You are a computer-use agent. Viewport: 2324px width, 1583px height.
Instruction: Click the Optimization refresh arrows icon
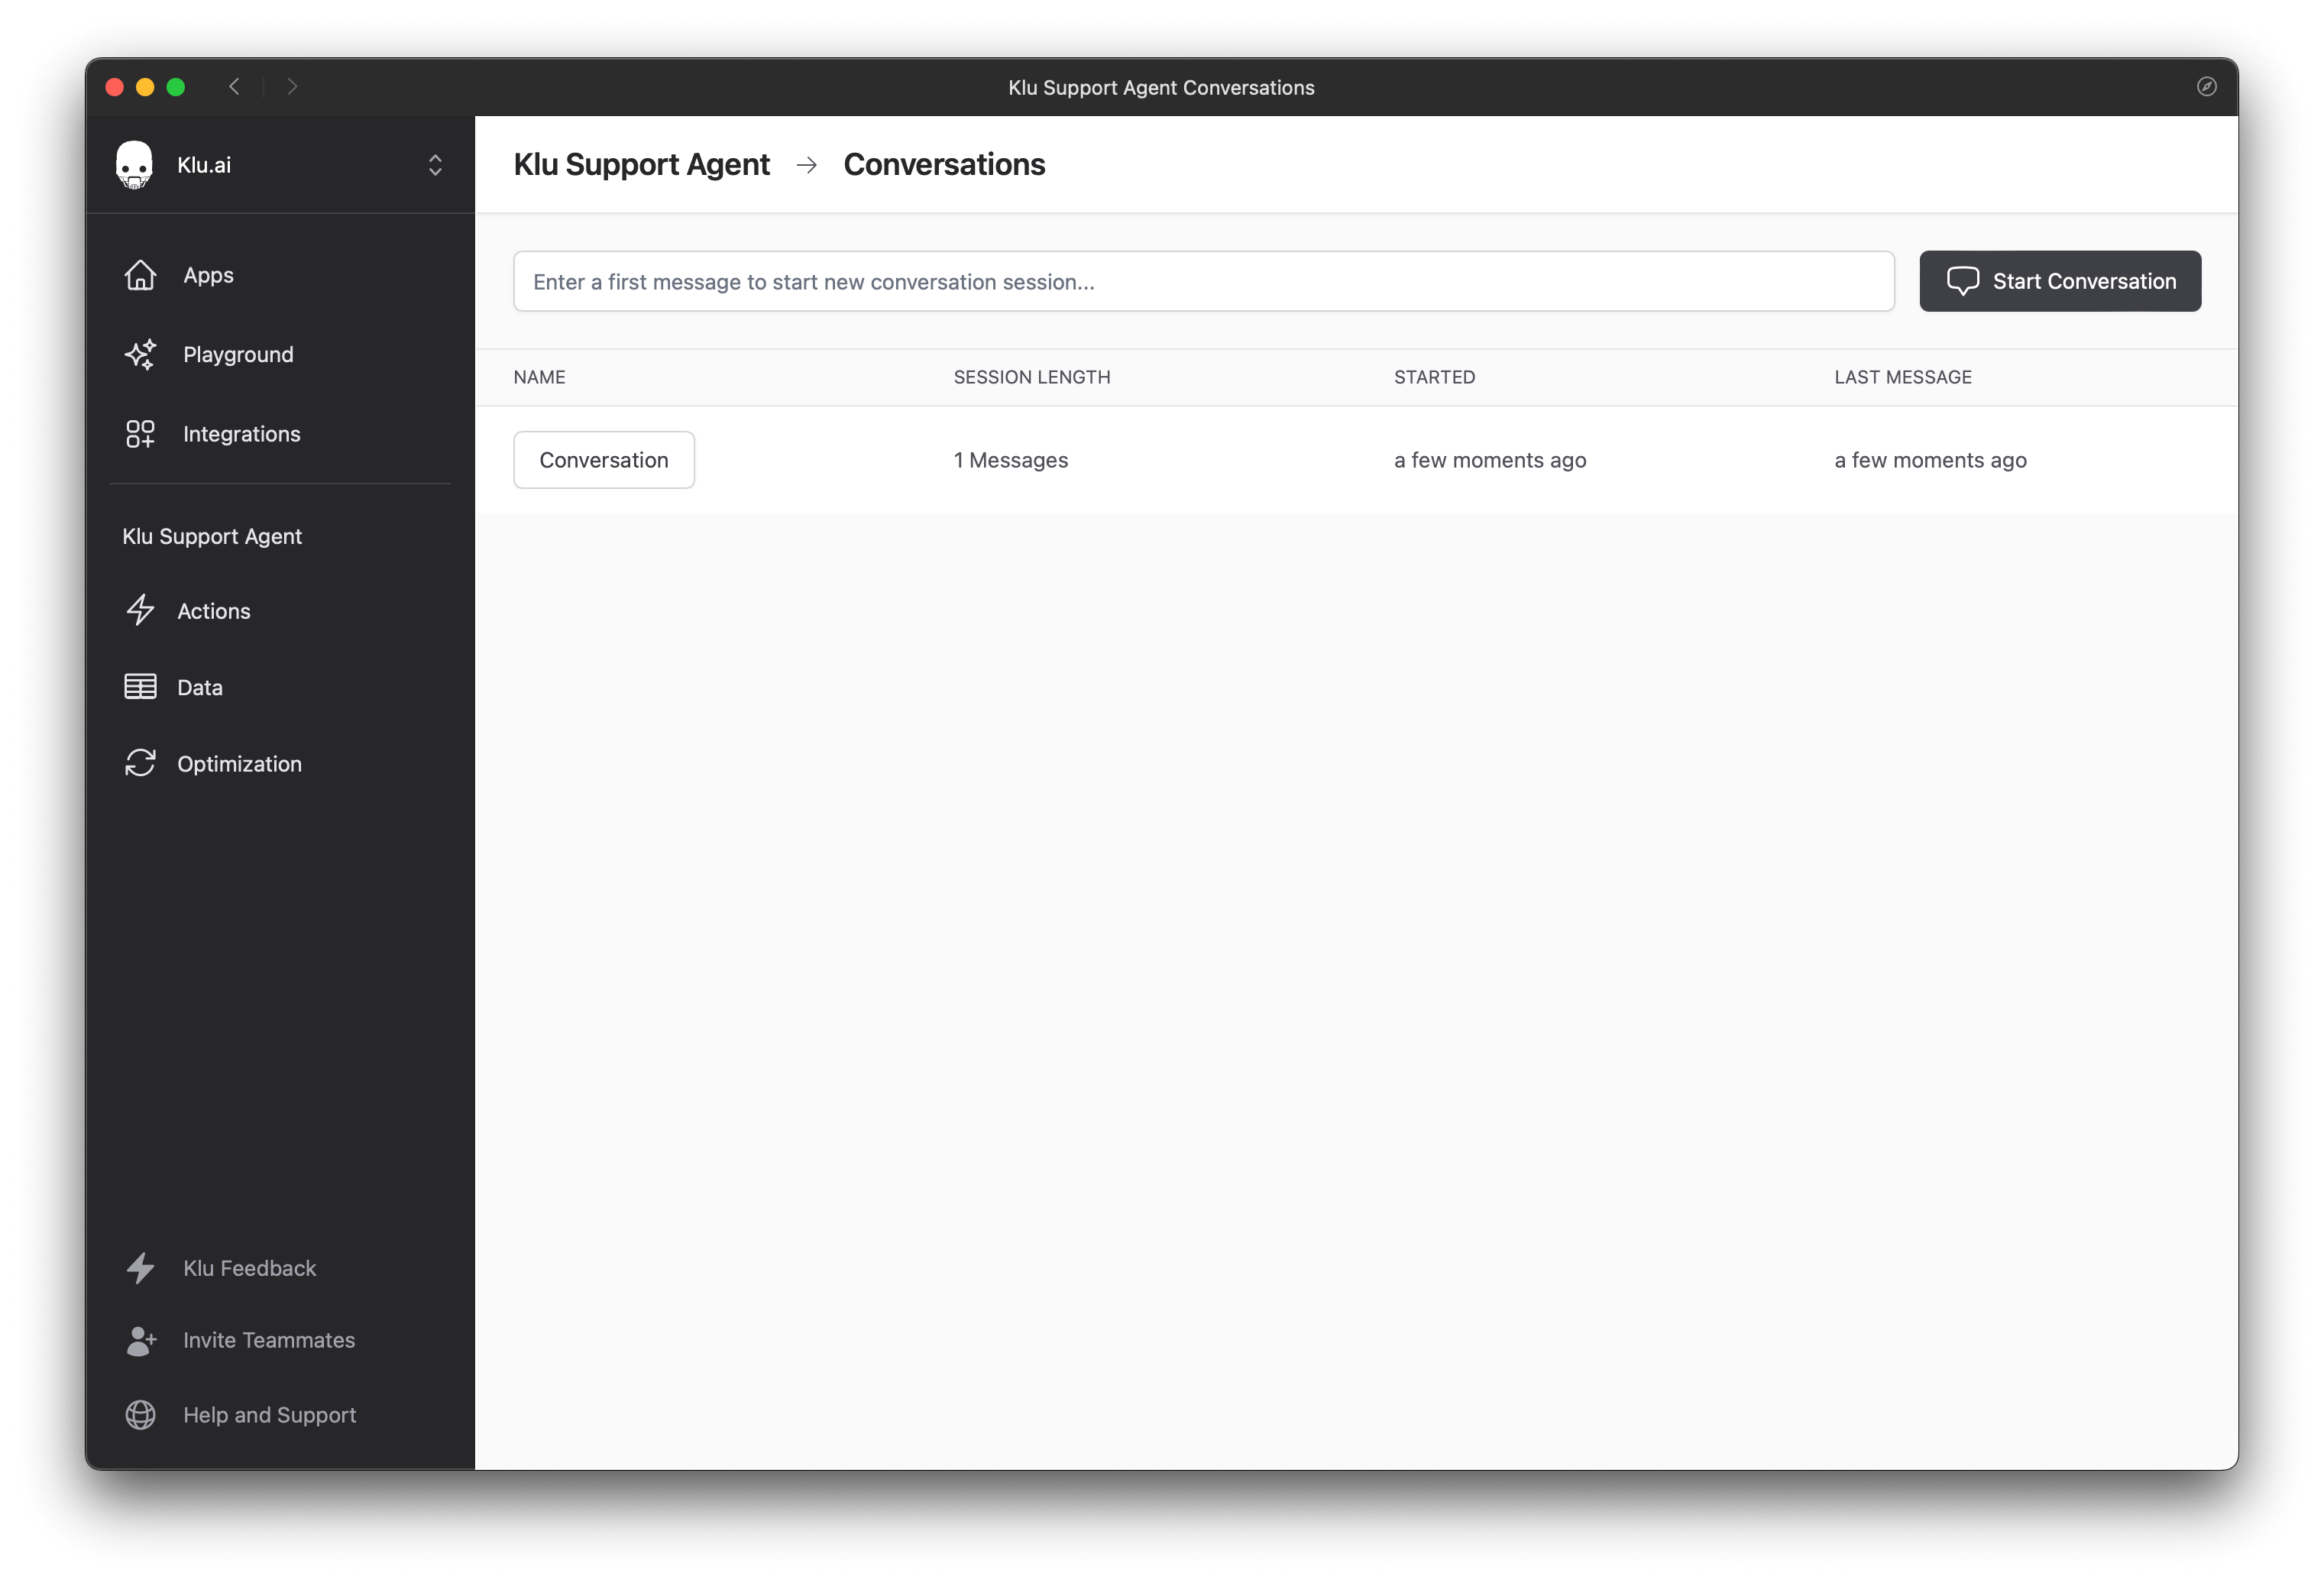click(x=140, y=763)
